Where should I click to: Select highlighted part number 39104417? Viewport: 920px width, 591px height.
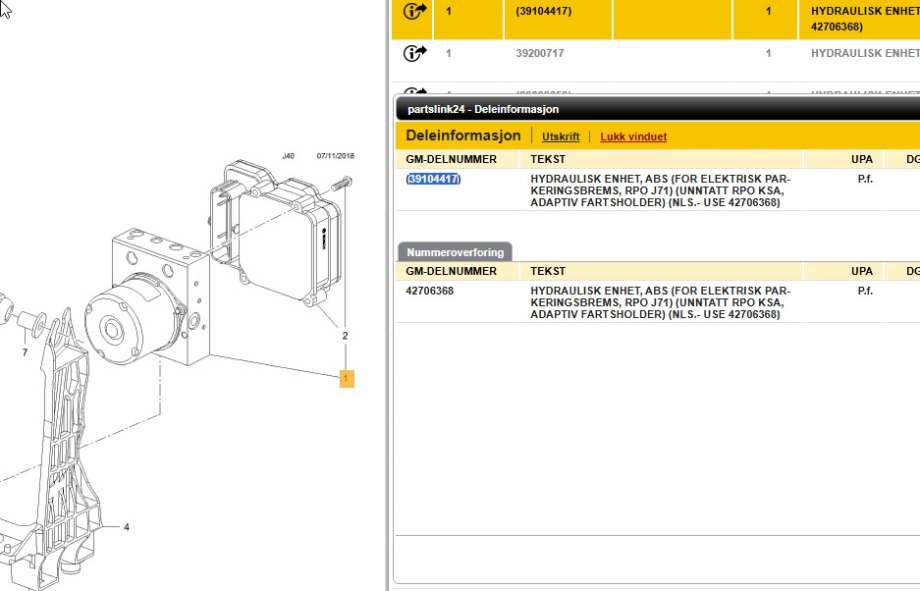point(433,179)
